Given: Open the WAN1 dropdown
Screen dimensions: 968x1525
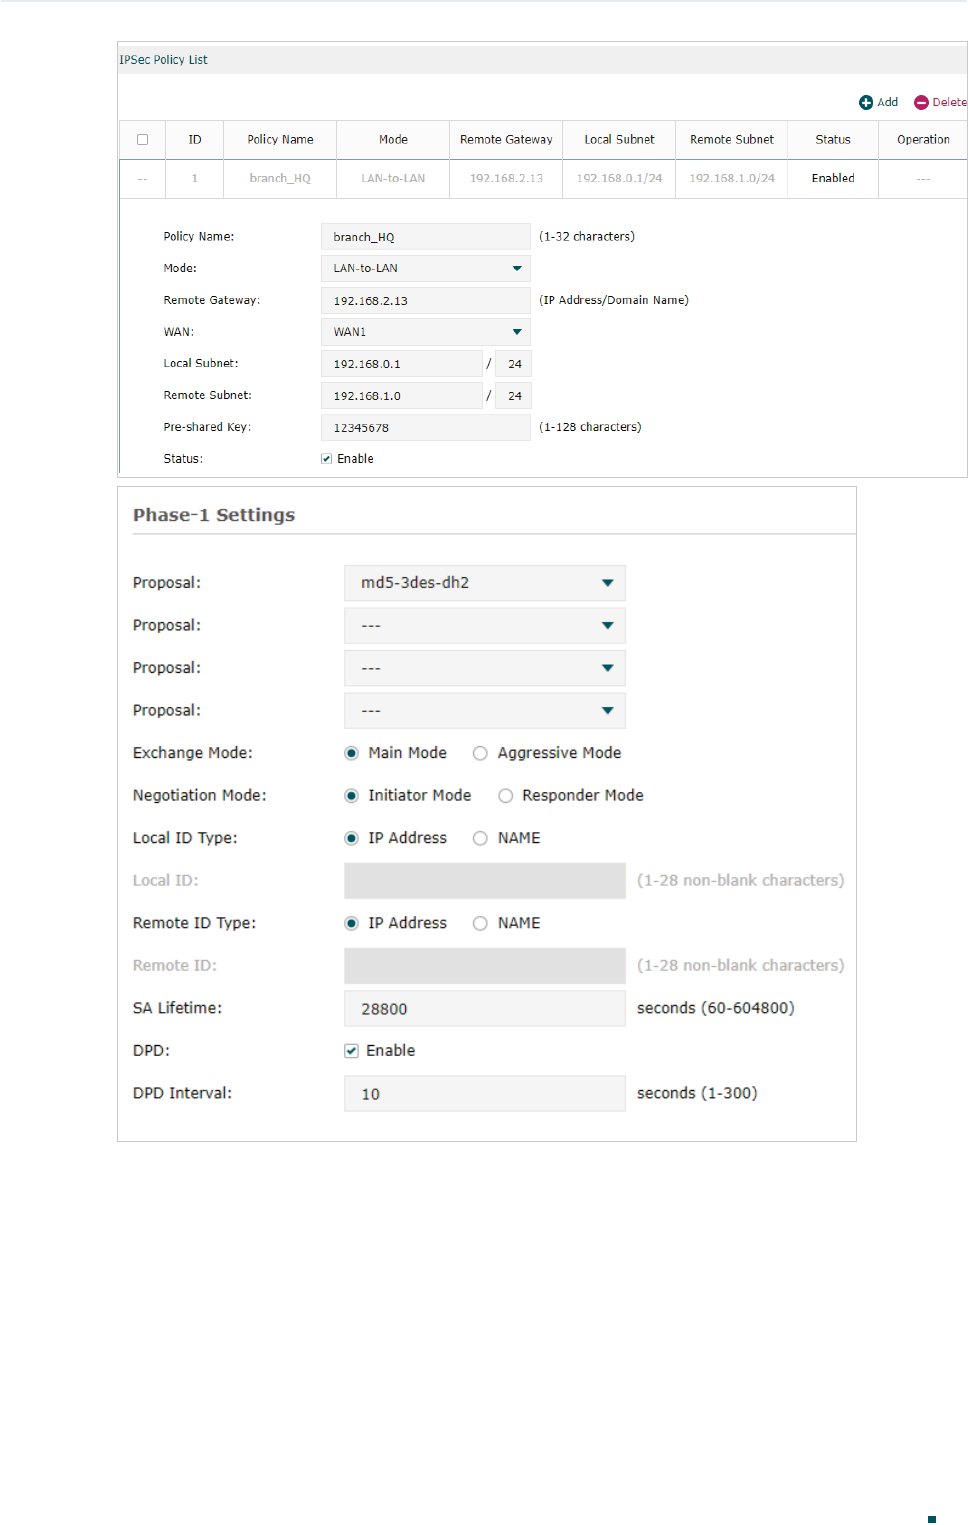Looking at the screenshot, I should point(426,332).
